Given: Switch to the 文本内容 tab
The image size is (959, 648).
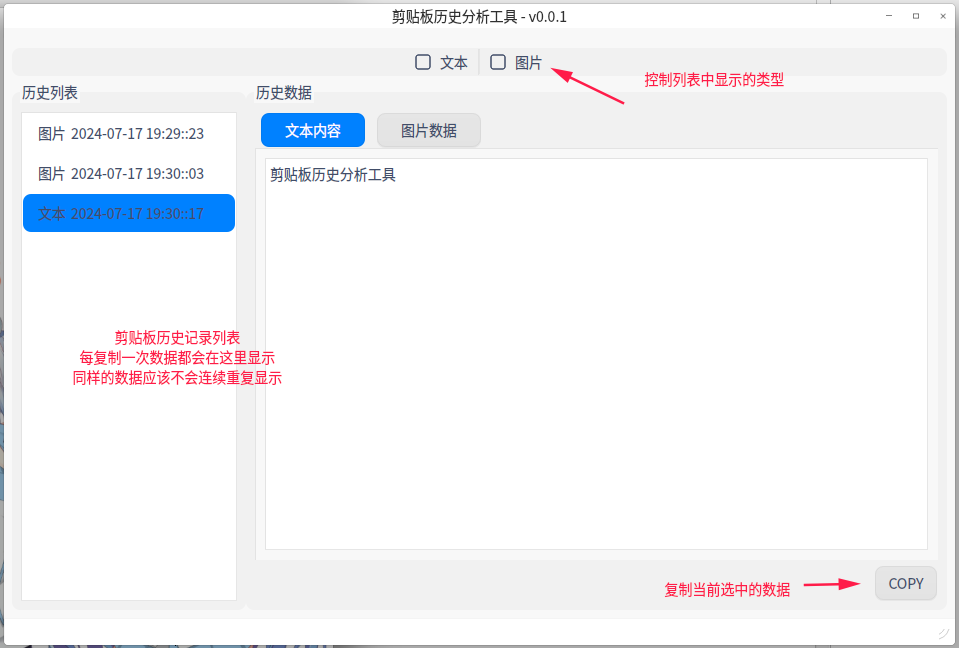Looking at the screenshot, I should [313, 130].
